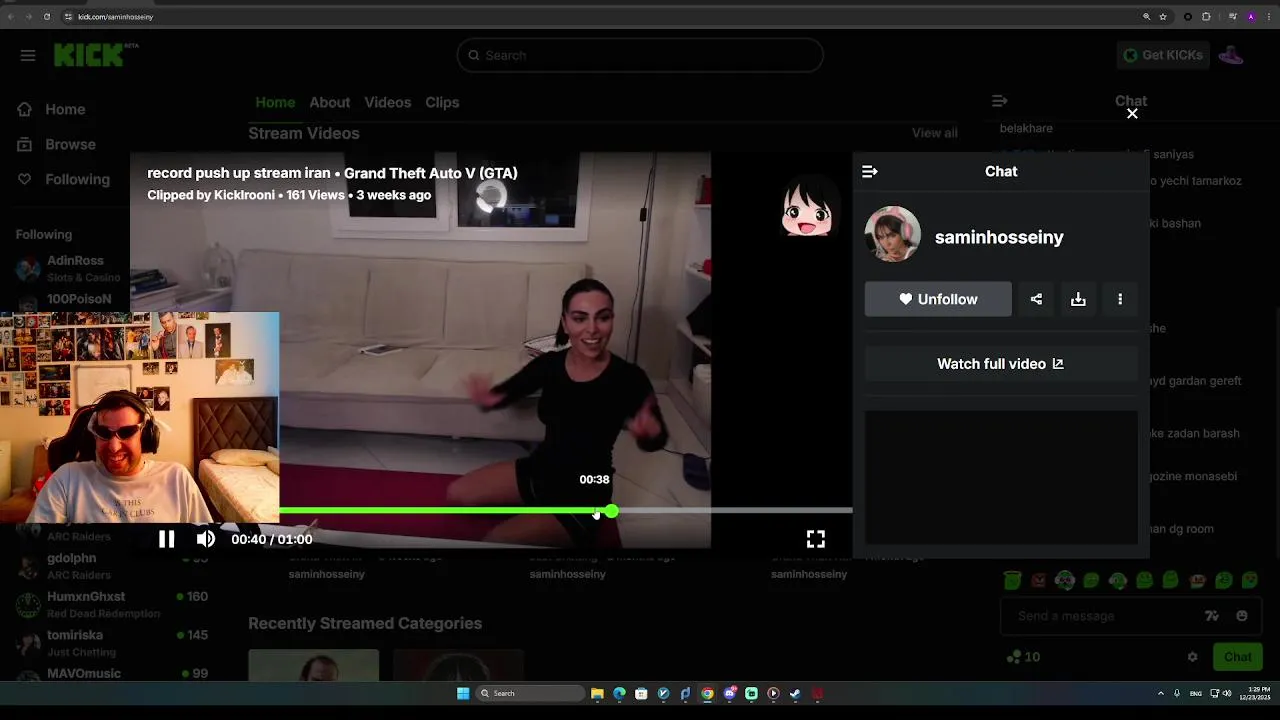1280x720 pixels.
Task: Go to Home in sidebar
Action: (53, 109)
